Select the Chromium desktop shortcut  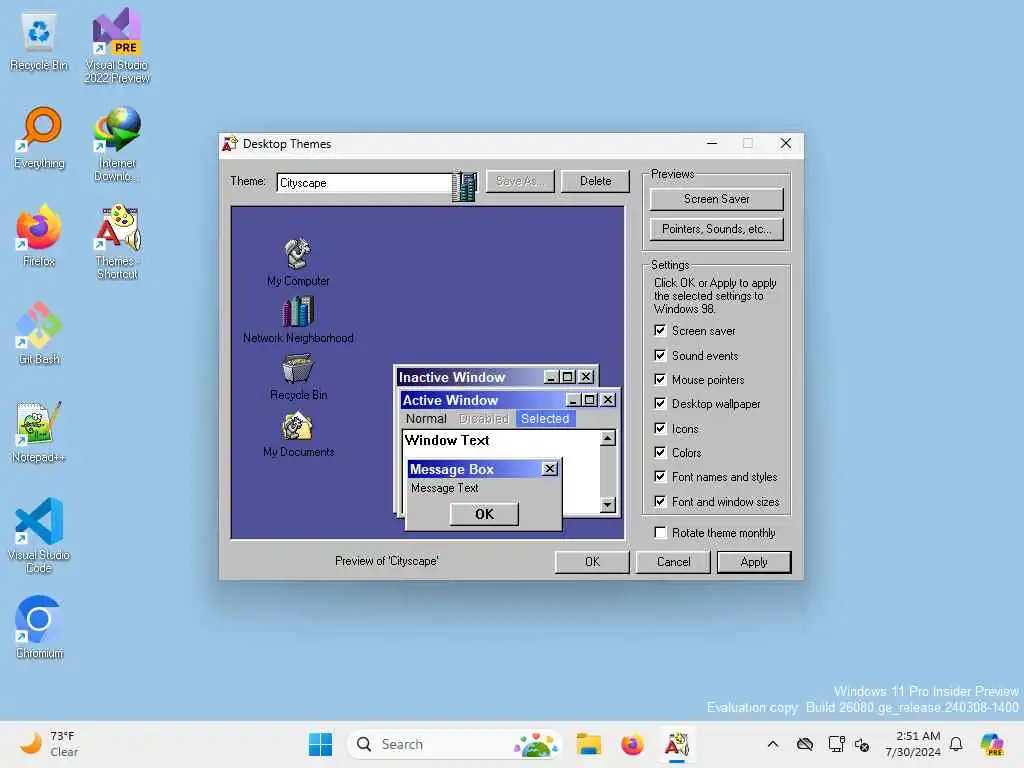point(39,628)
